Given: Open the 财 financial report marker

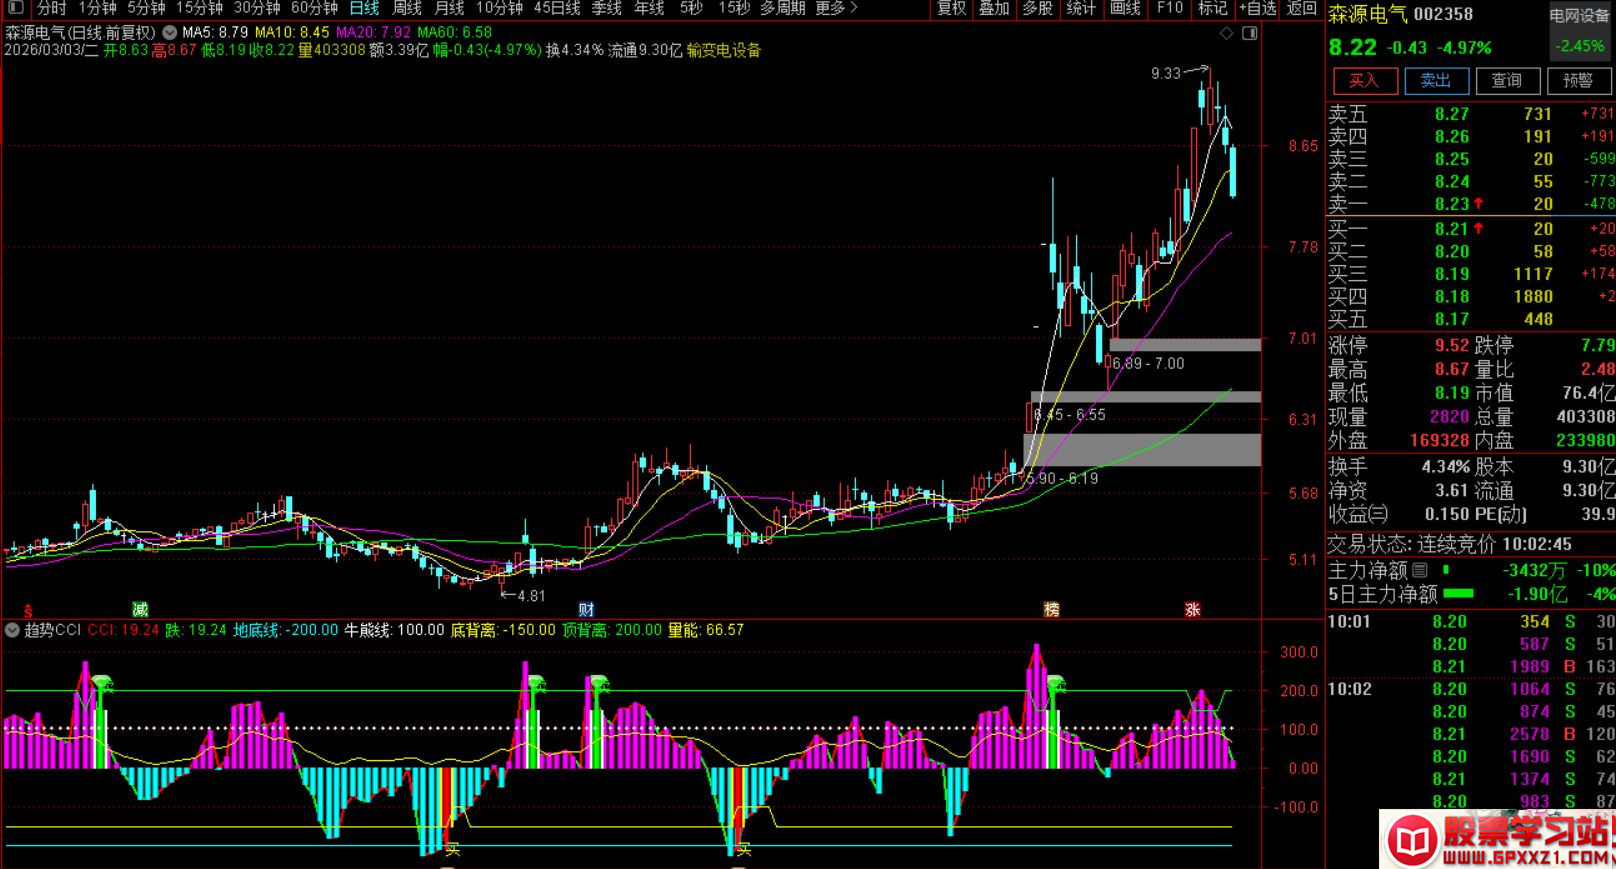Looking at the screenshot, I should click(x=586, y=609).
